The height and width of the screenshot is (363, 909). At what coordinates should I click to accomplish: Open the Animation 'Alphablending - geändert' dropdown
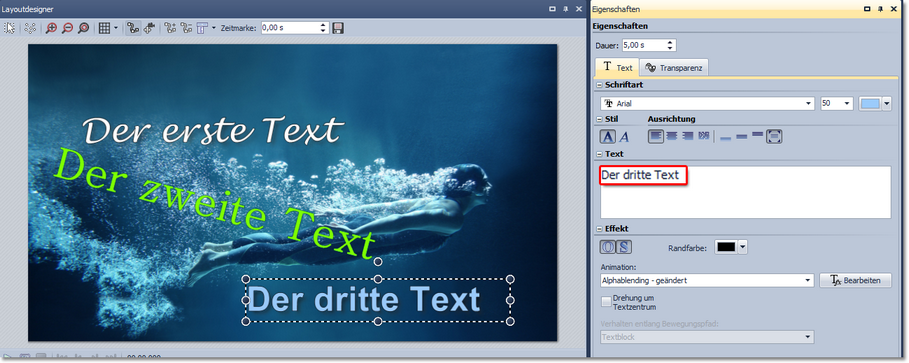click(707, 281)
